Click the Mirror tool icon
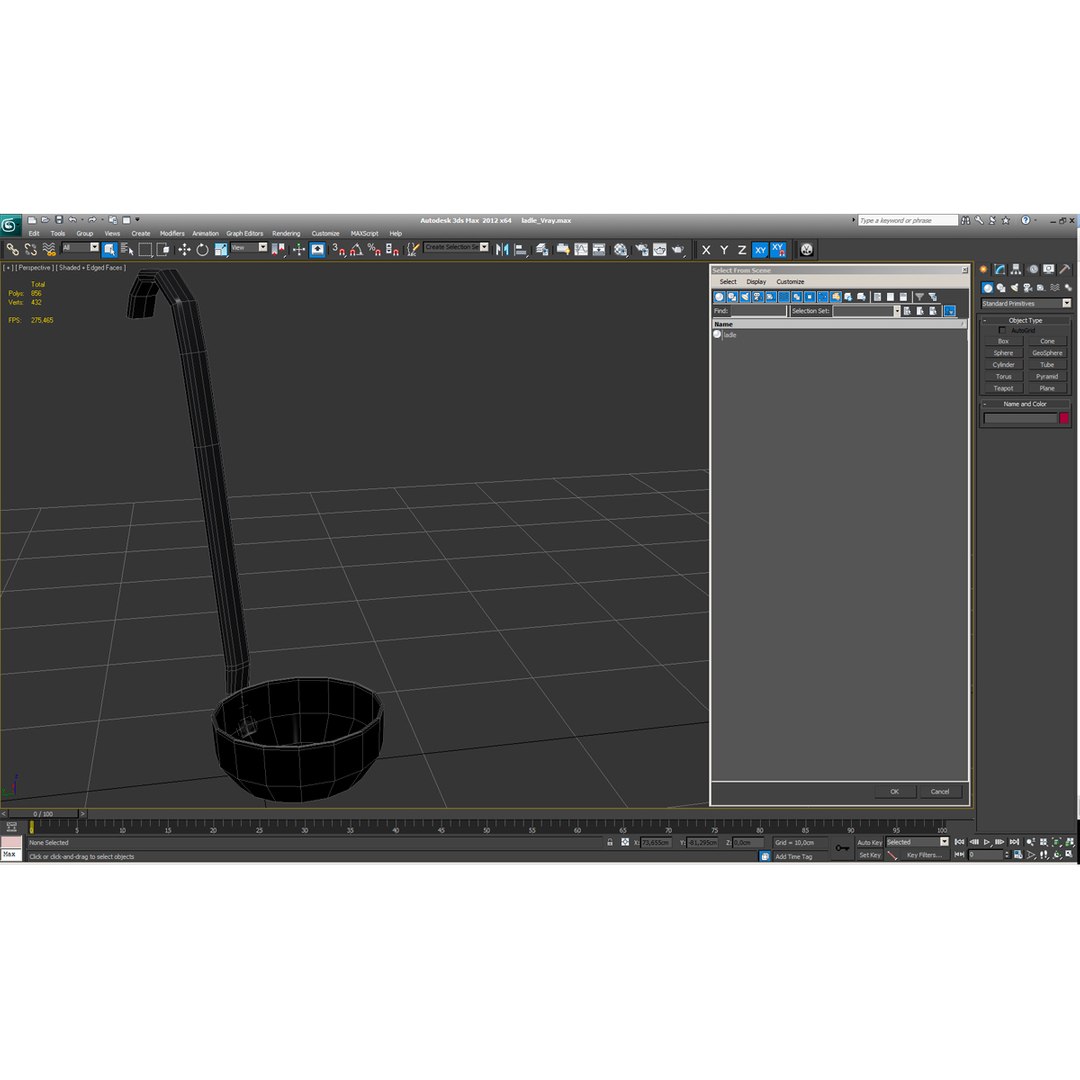1080x1080 pixels. pos(502,249)
